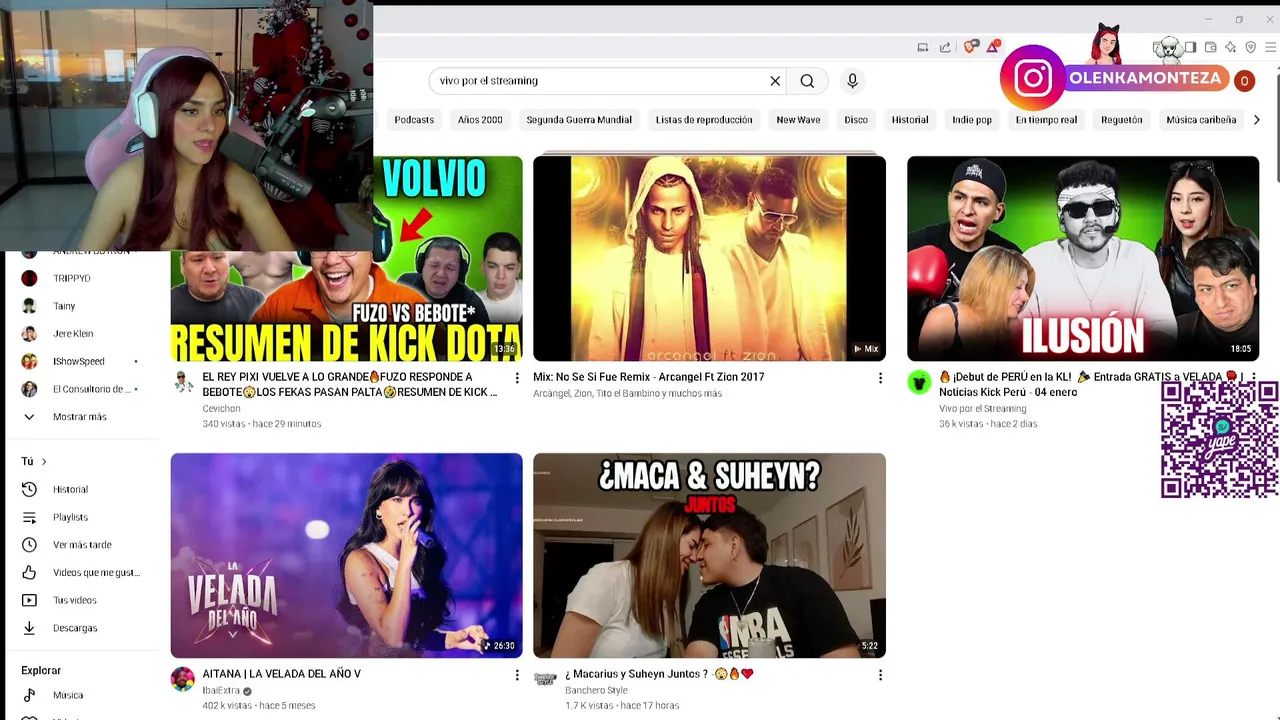Viewport: 1280px width, 720px height.
Task: Open the browser hamburger menu
Action: click(1271, 47)
